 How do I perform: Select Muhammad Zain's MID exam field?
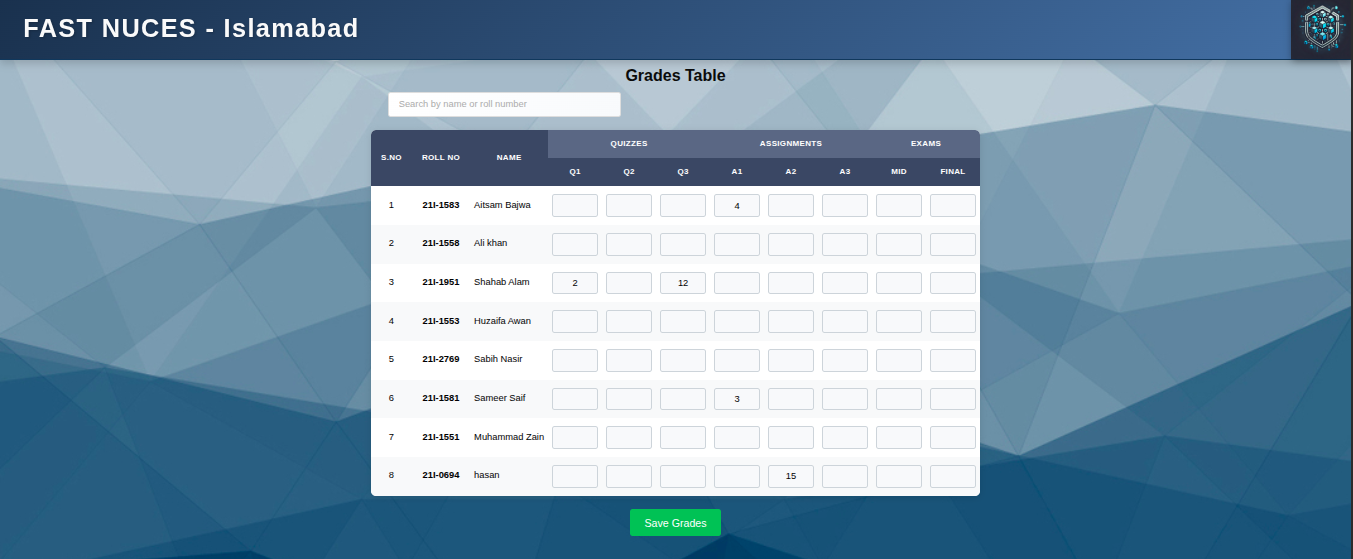coord(899,437)
